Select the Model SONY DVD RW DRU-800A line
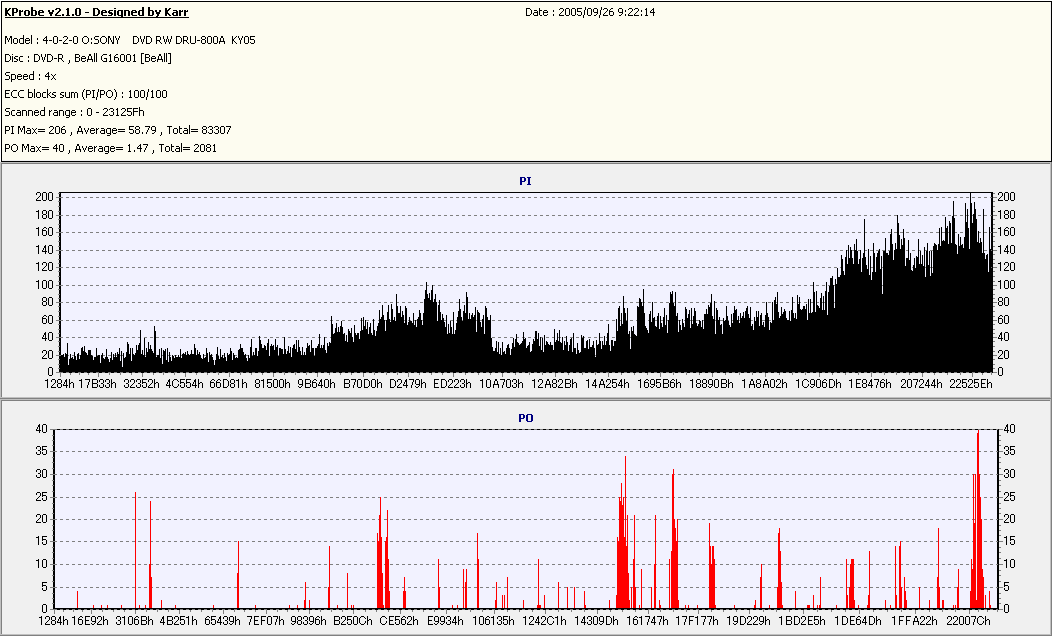Viewport: 1052px width, 636px height. click(130, 40)
